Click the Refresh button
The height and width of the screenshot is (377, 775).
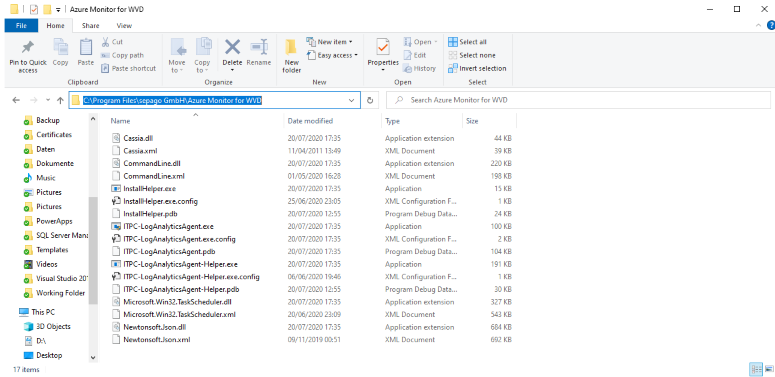pos(370,100)
